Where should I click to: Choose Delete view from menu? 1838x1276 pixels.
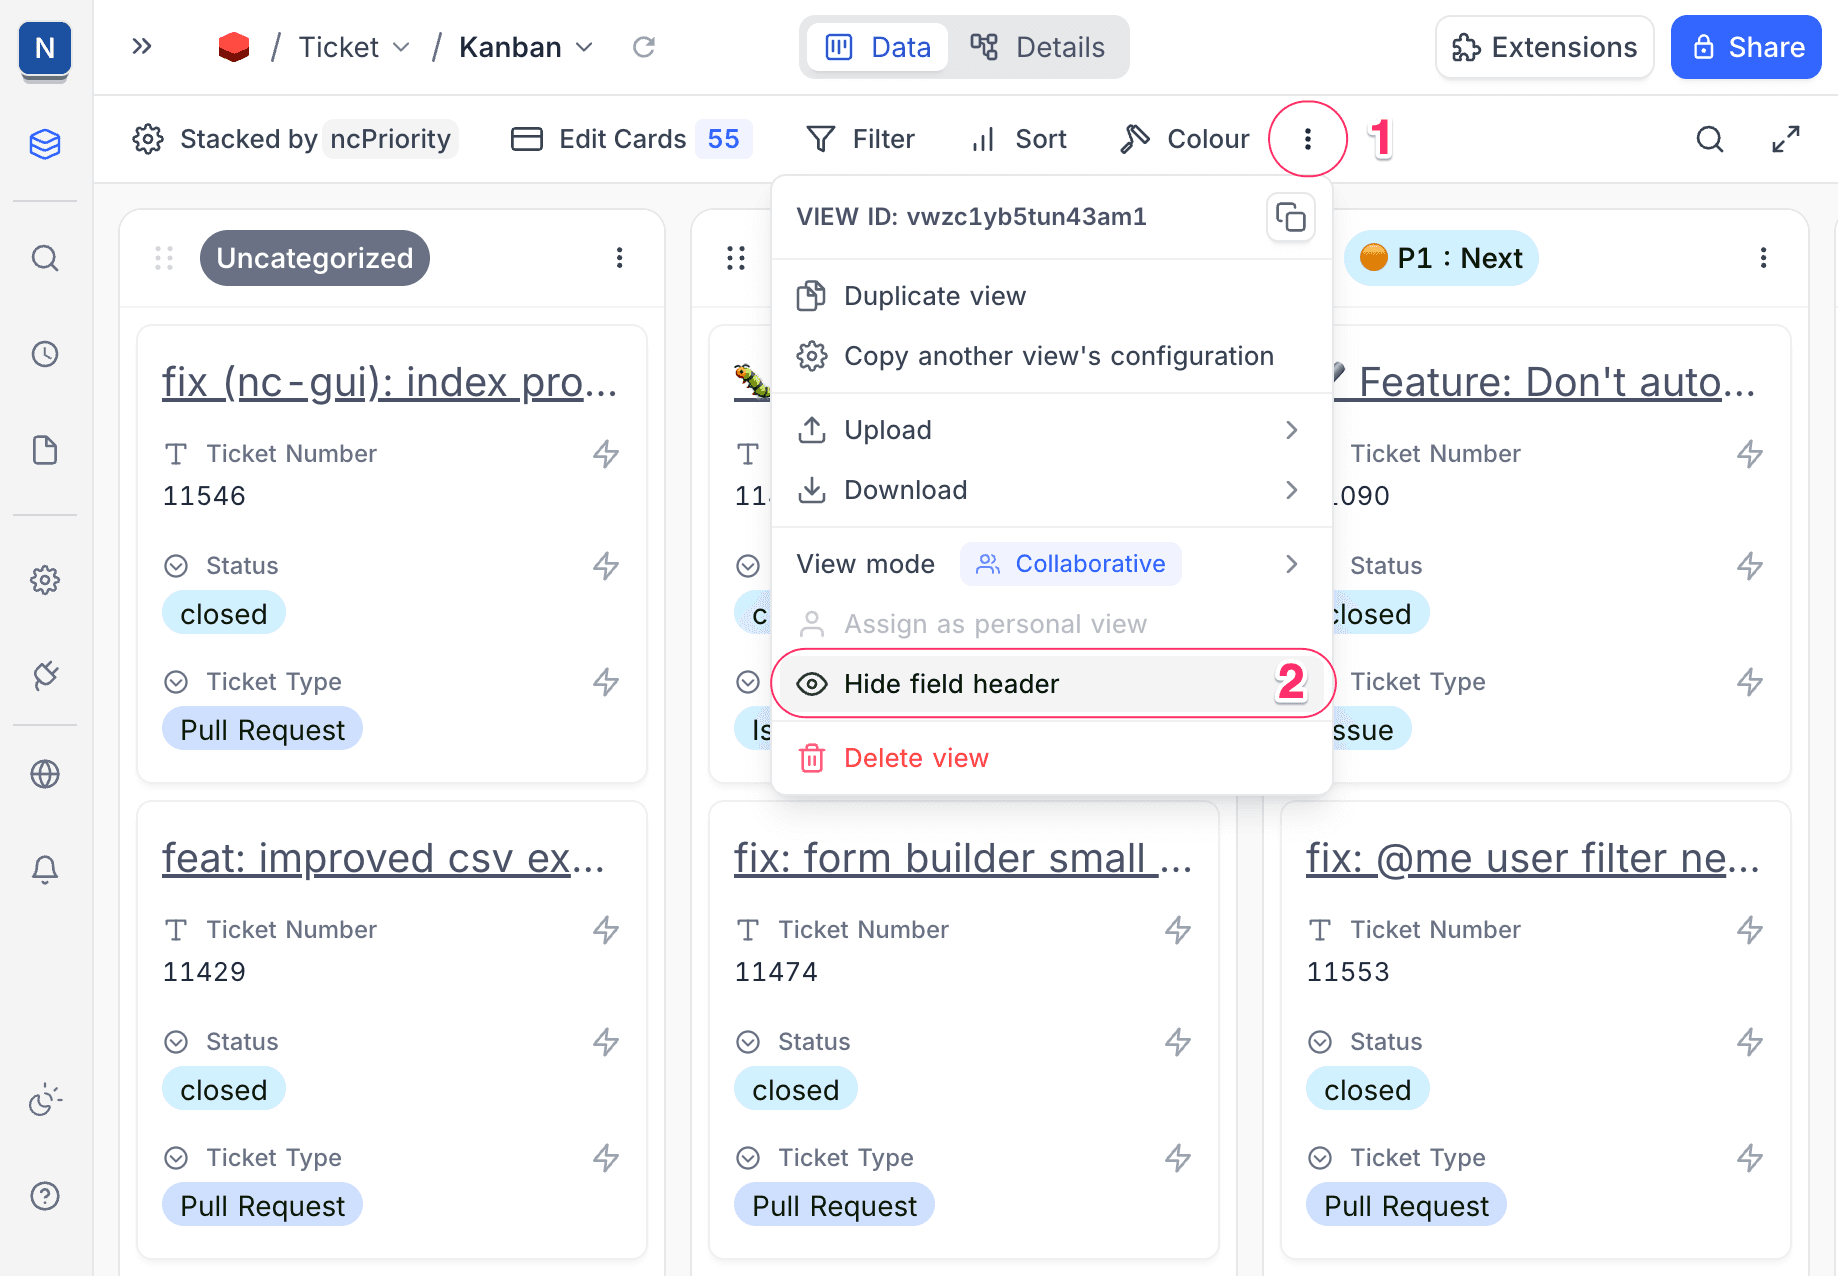pyautogui.click(x=915, y=758)
